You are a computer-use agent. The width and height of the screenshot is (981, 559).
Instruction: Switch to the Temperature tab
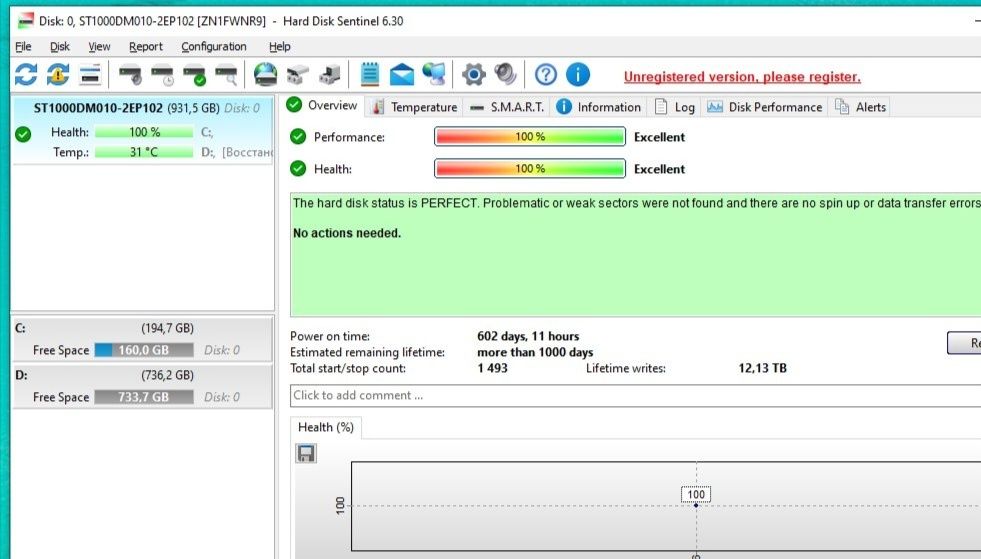point(414,107)
